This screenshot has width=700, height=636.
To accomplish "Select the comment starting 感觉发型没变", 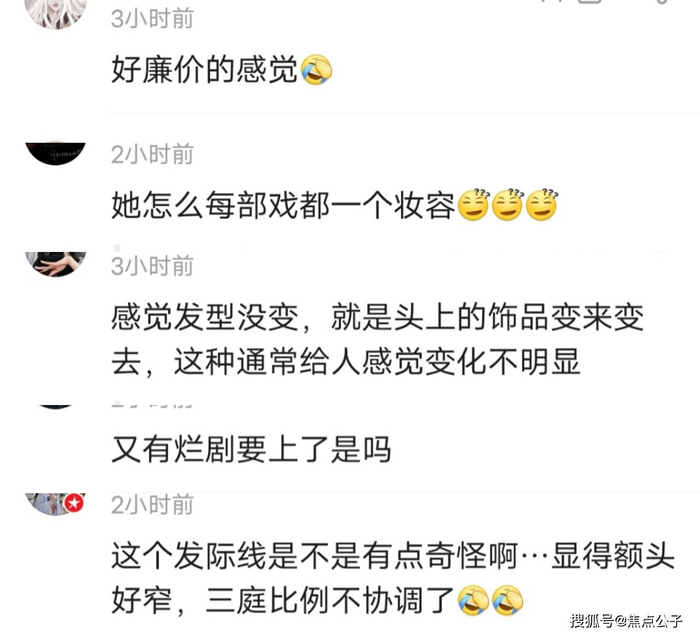I will click(x=377, y=339).
